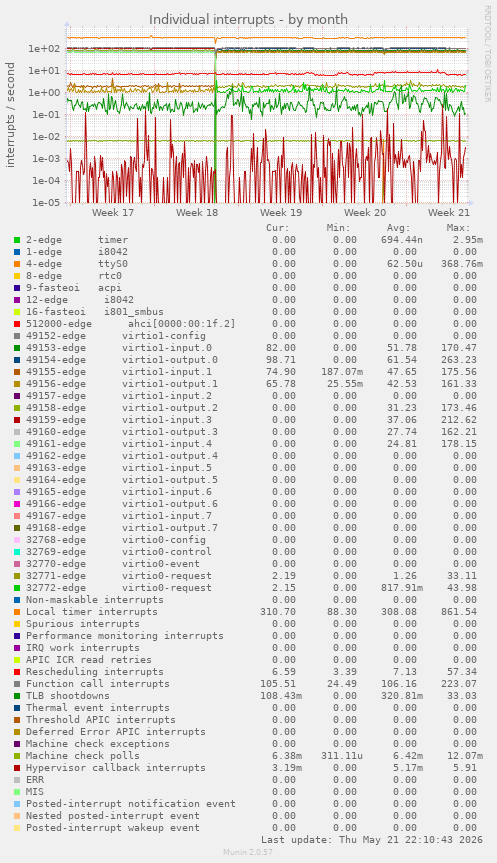Click the Cur: column header

pyautogui.click(x=278, y=228)
